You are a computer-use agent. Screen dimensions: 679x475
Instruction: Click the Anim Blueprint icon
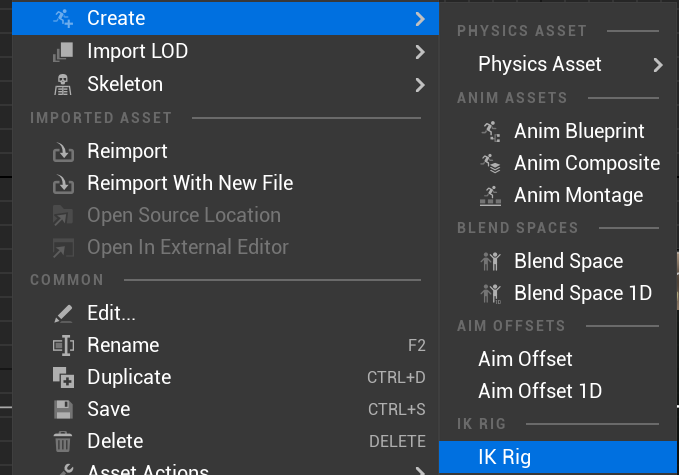point(491,131)
